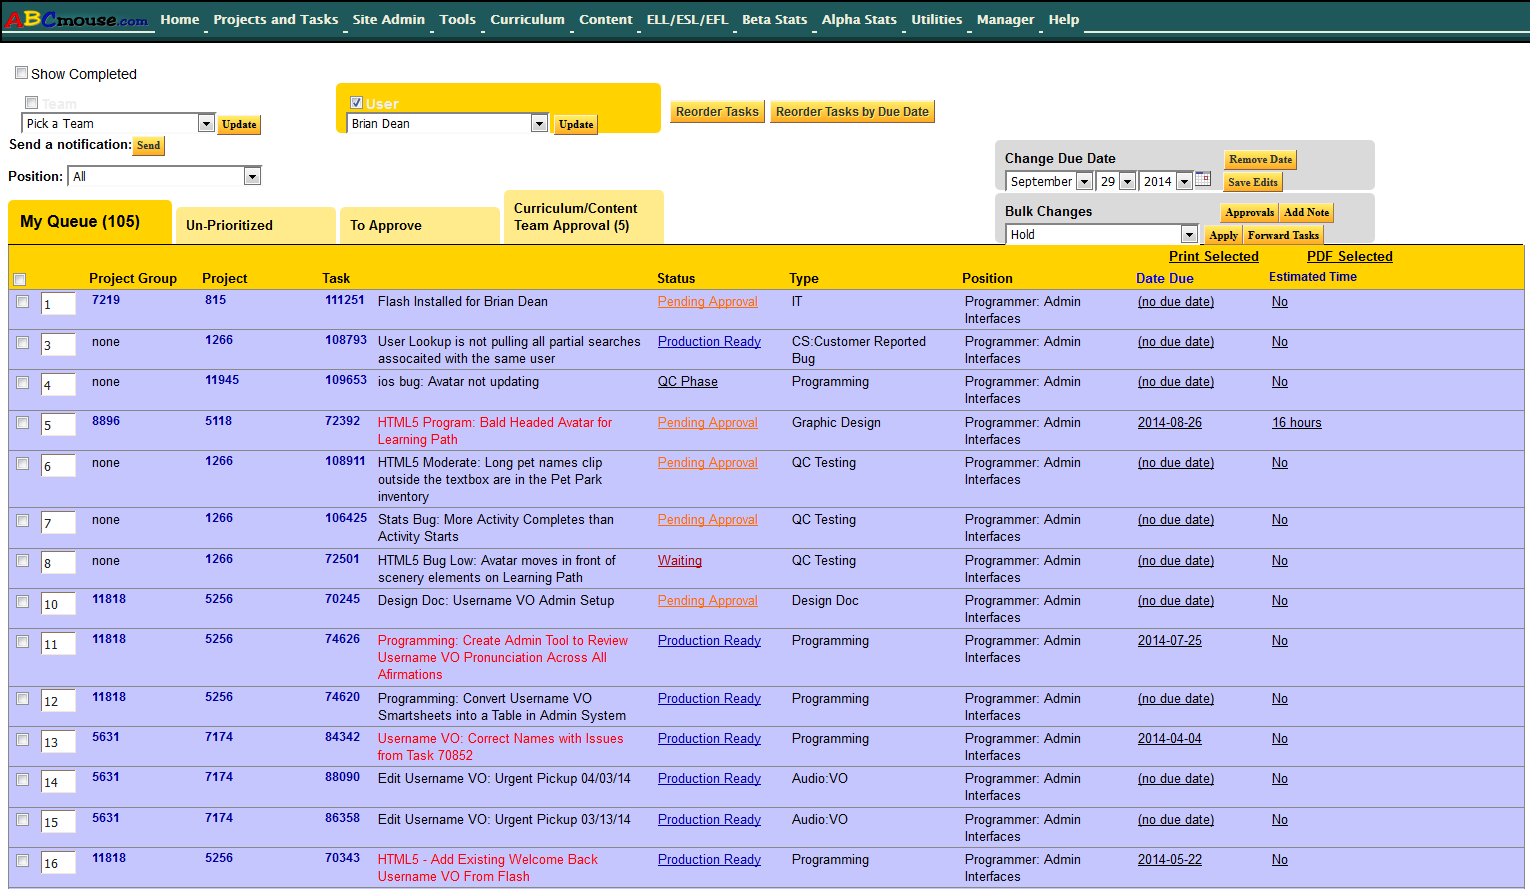Click Reorder Tasks by Due Date button
The height and width of the screenshot is (889, 1530).
(x=852, y=112)
